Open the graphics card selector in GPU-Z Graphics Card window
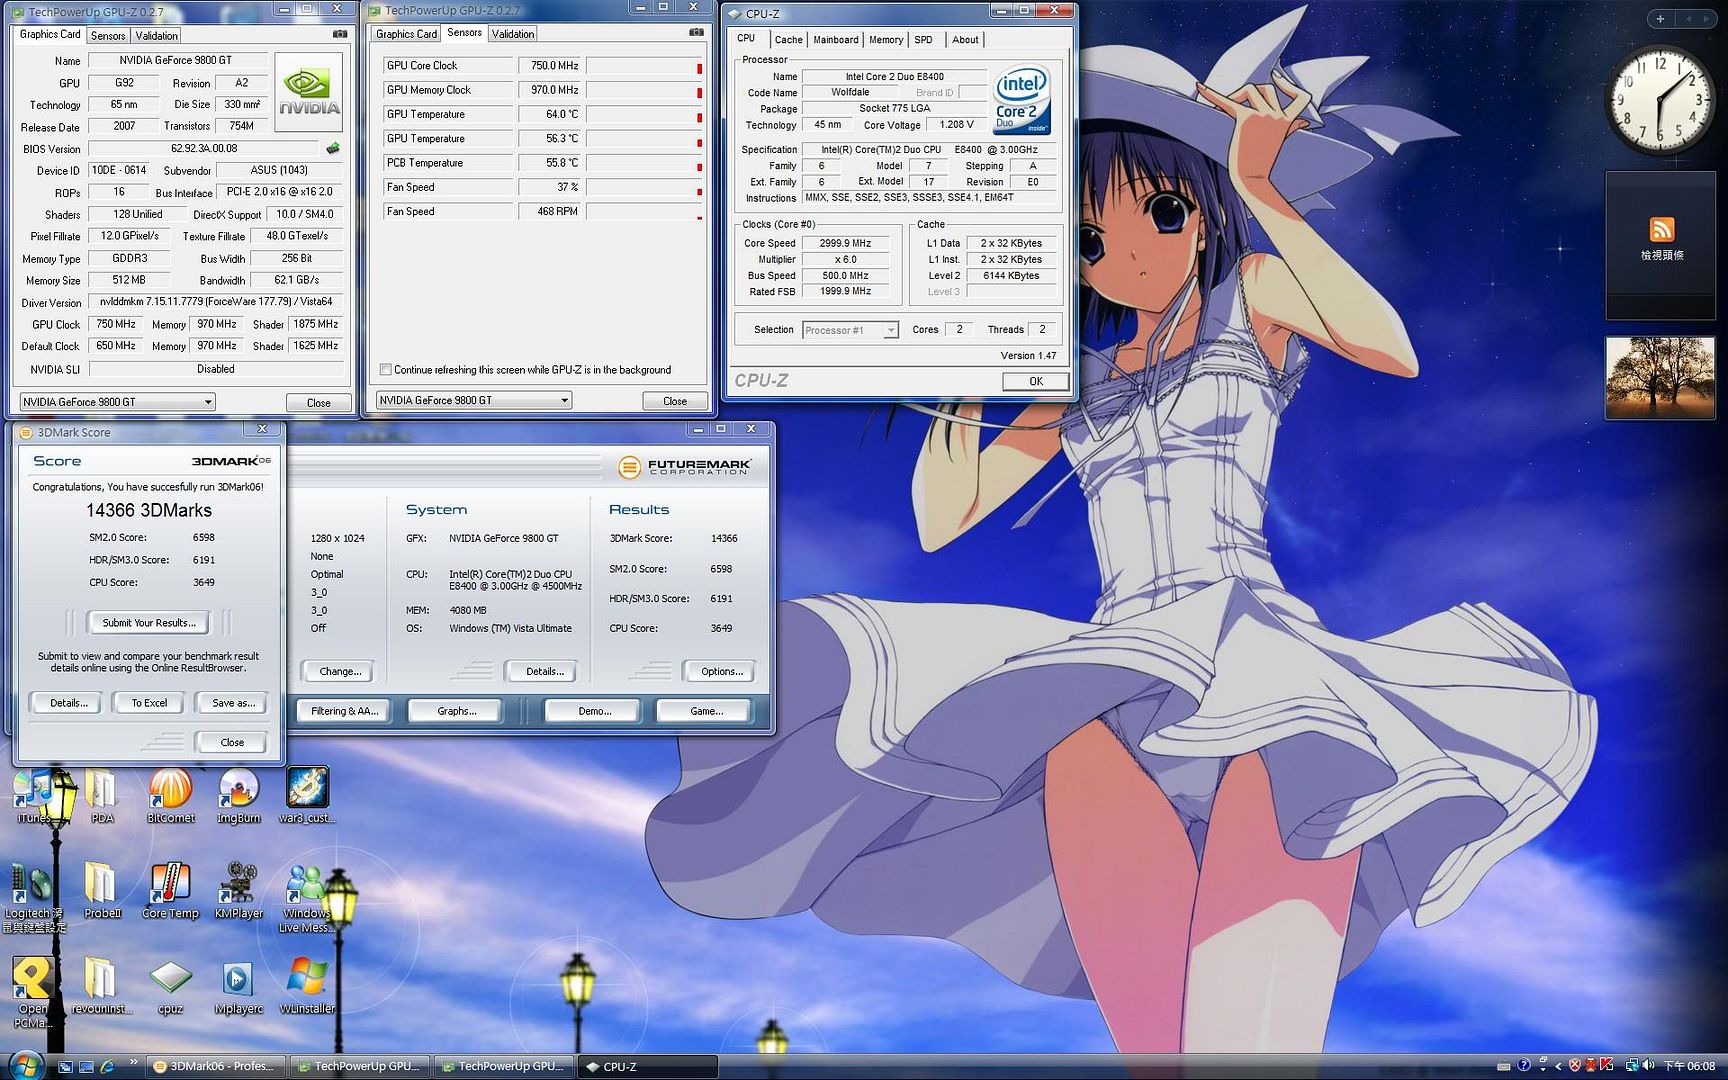 click(x=118, y=402)
